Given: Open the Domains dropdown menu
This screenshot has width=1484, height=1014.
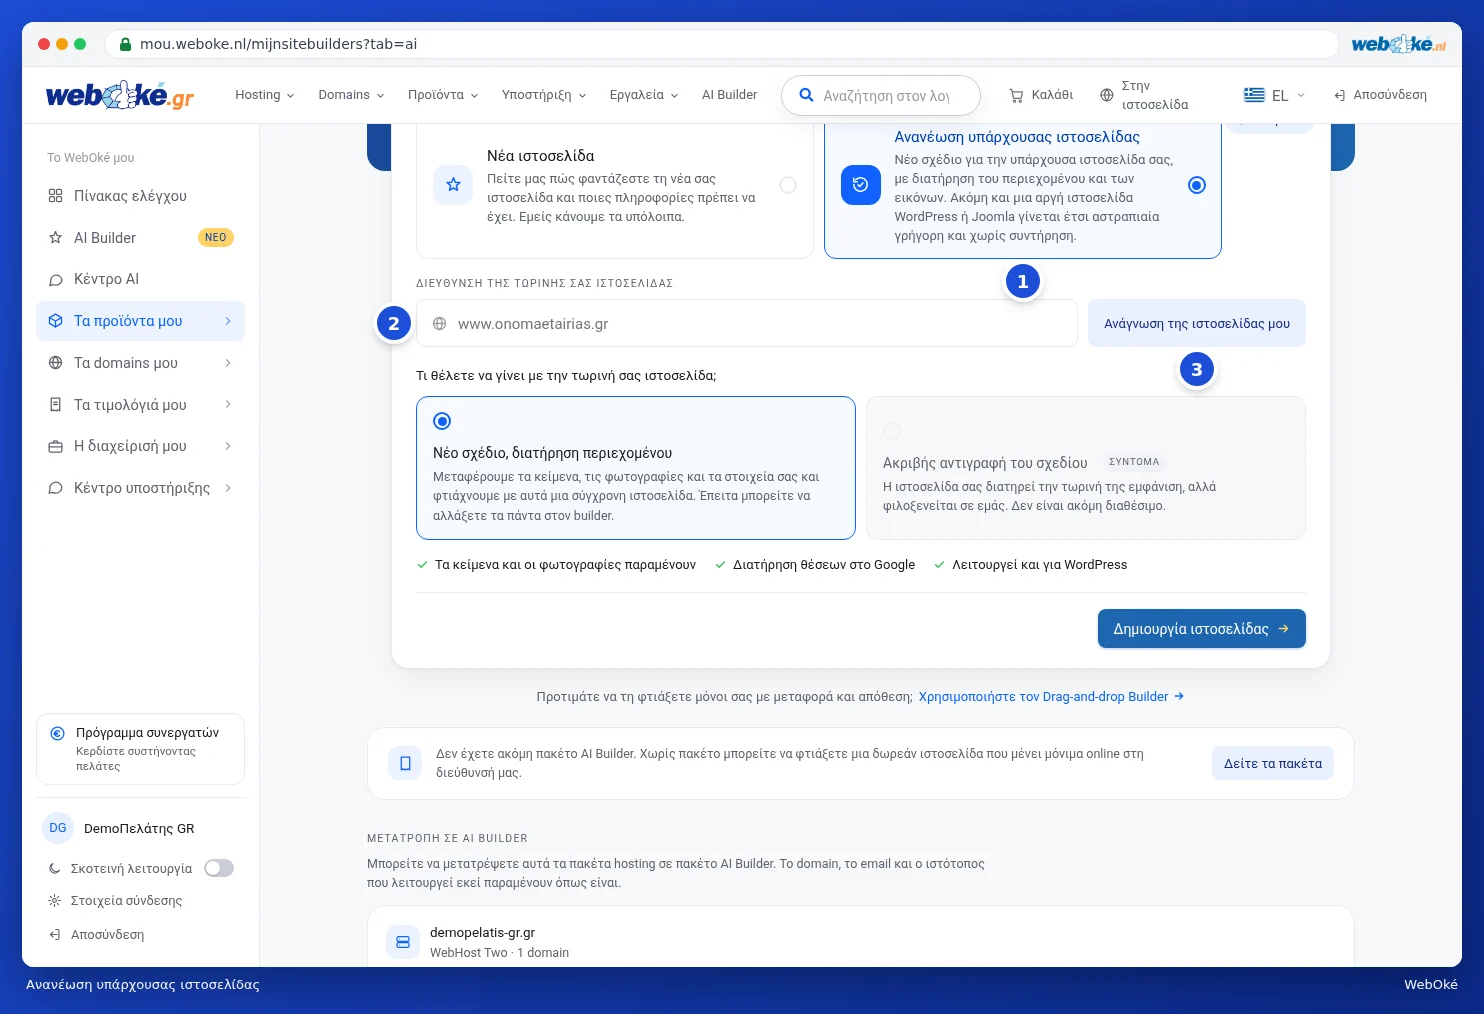Looking at the screenshot, I should pos(351,95).
